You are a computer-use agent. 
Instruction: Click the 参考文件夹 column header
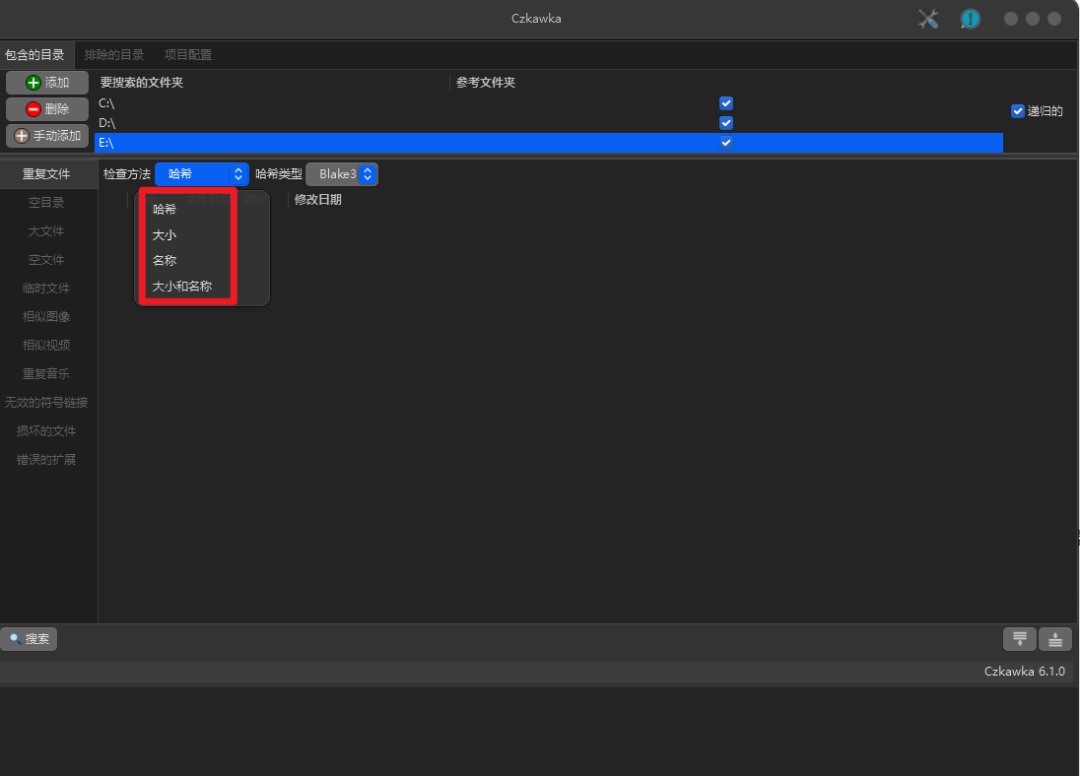click(x=486, y=83)
